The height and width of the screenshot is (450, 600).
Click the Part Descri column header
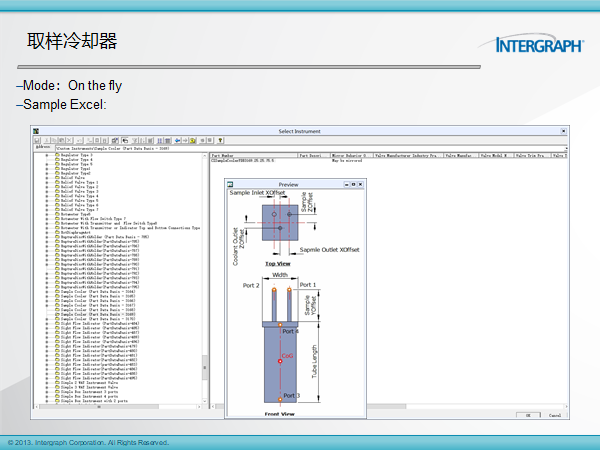314,156
